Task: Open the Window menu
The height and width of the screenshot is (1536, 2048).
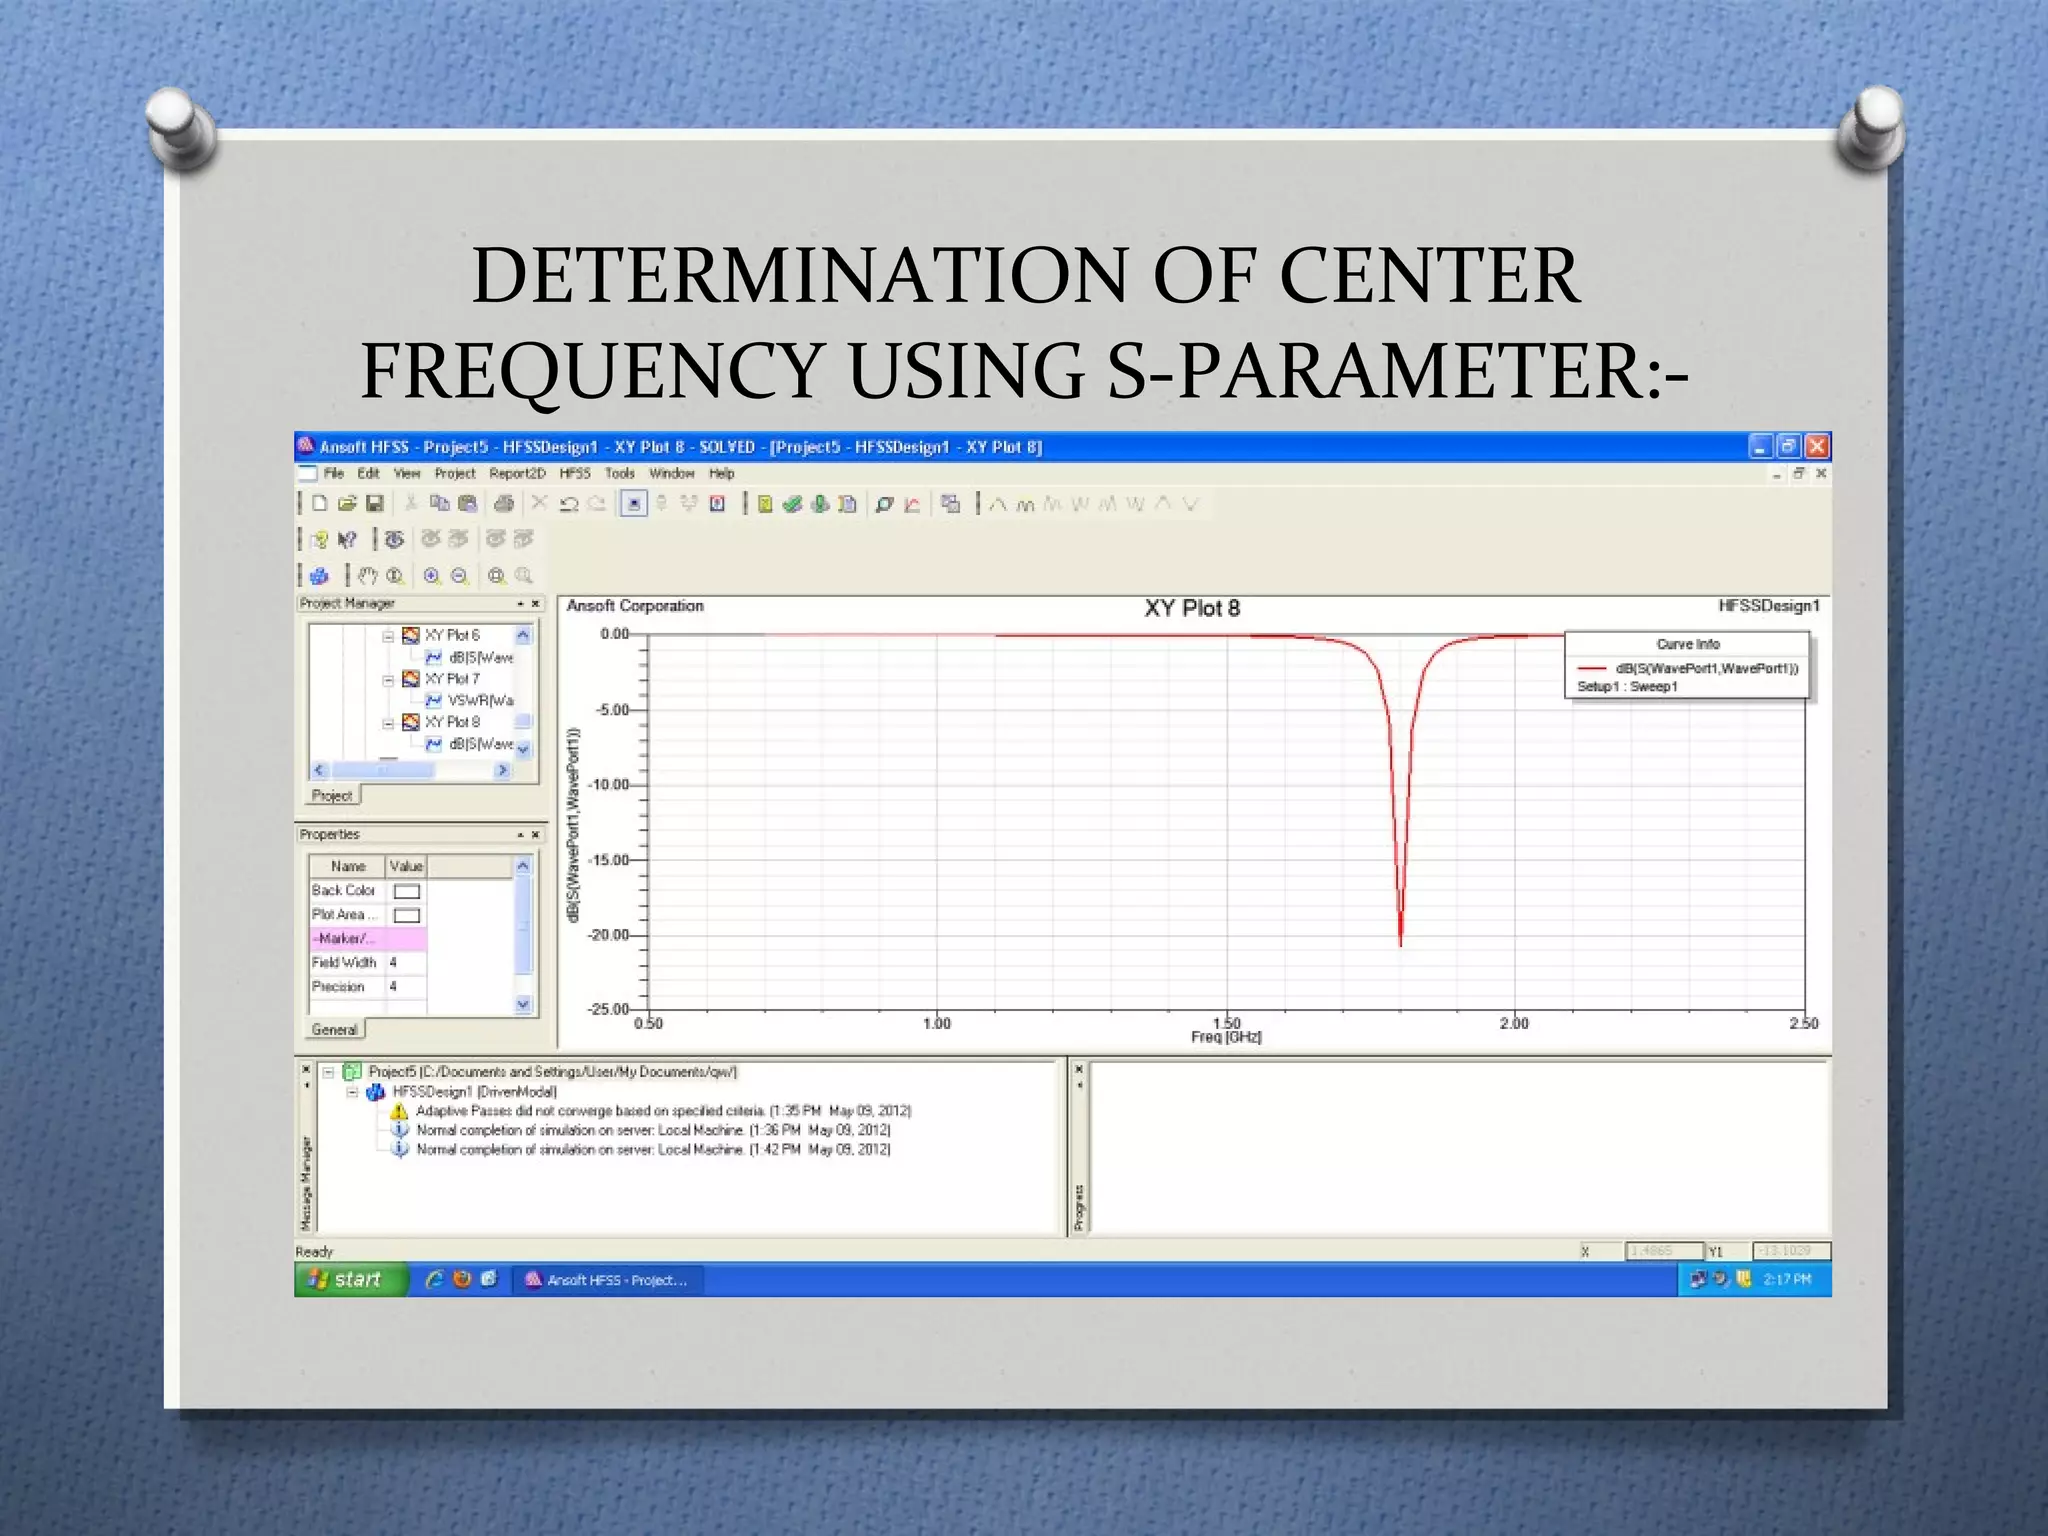Action: pos(672,474)
